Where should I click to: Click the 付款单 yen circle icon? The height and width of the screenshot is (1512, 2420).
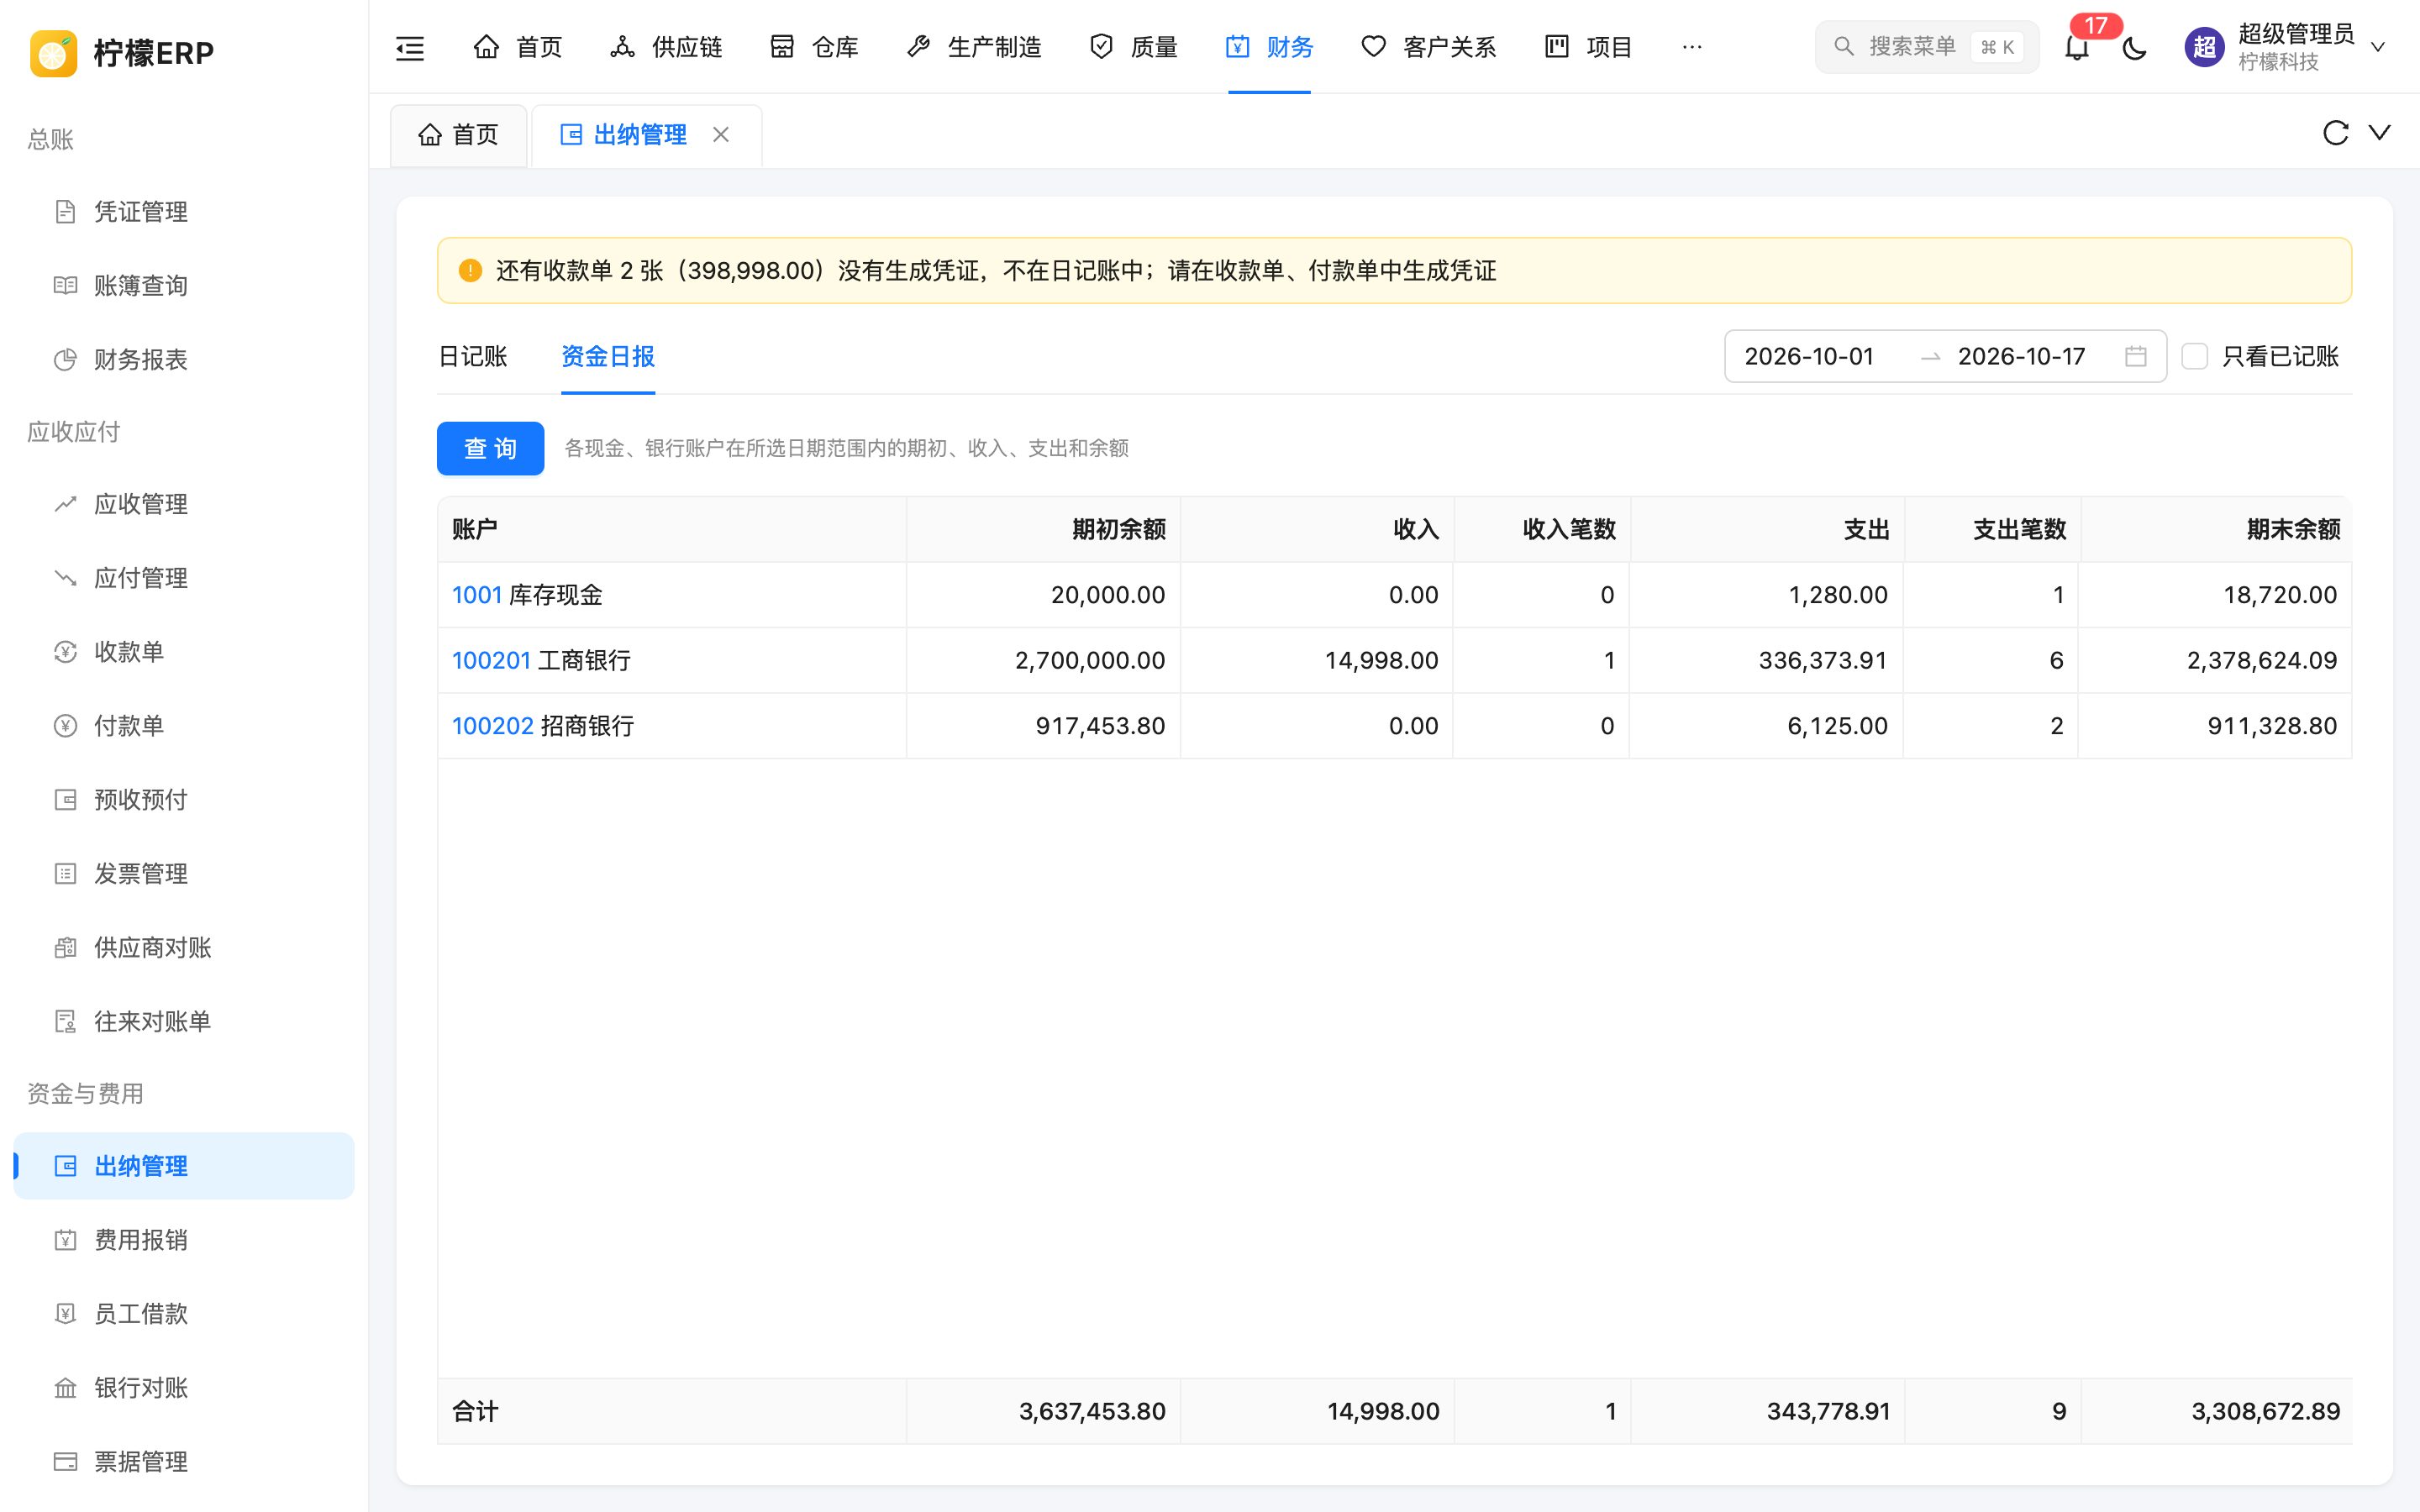pyautogui.click(x=65, y=726)
